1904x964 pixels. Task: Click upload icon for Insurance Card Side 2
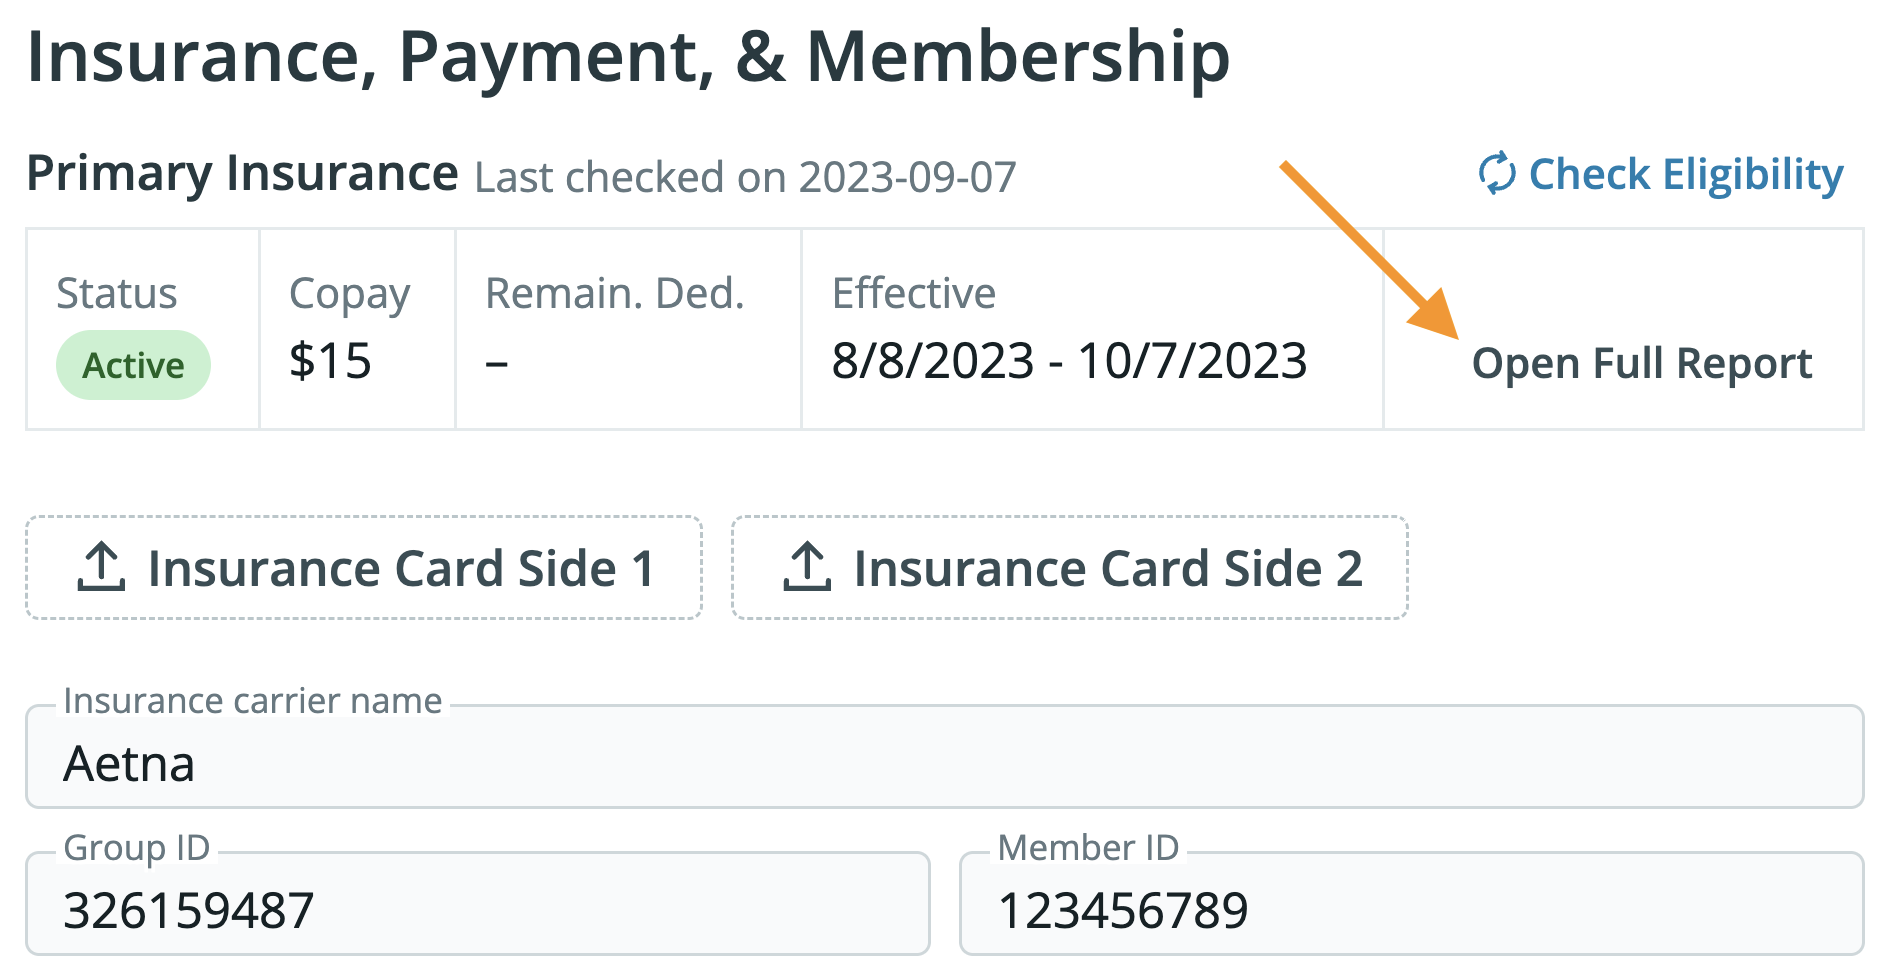pos(807,567)
